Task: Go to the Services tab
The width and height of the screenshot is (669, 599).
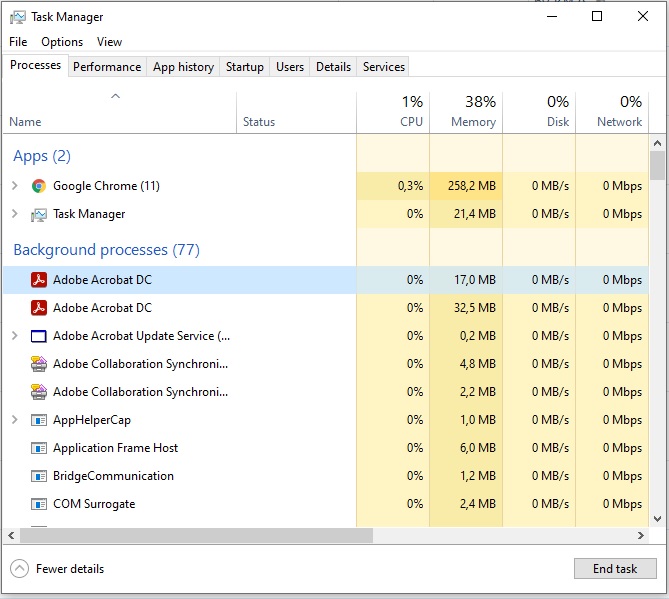Action: [x=384, y=67]
